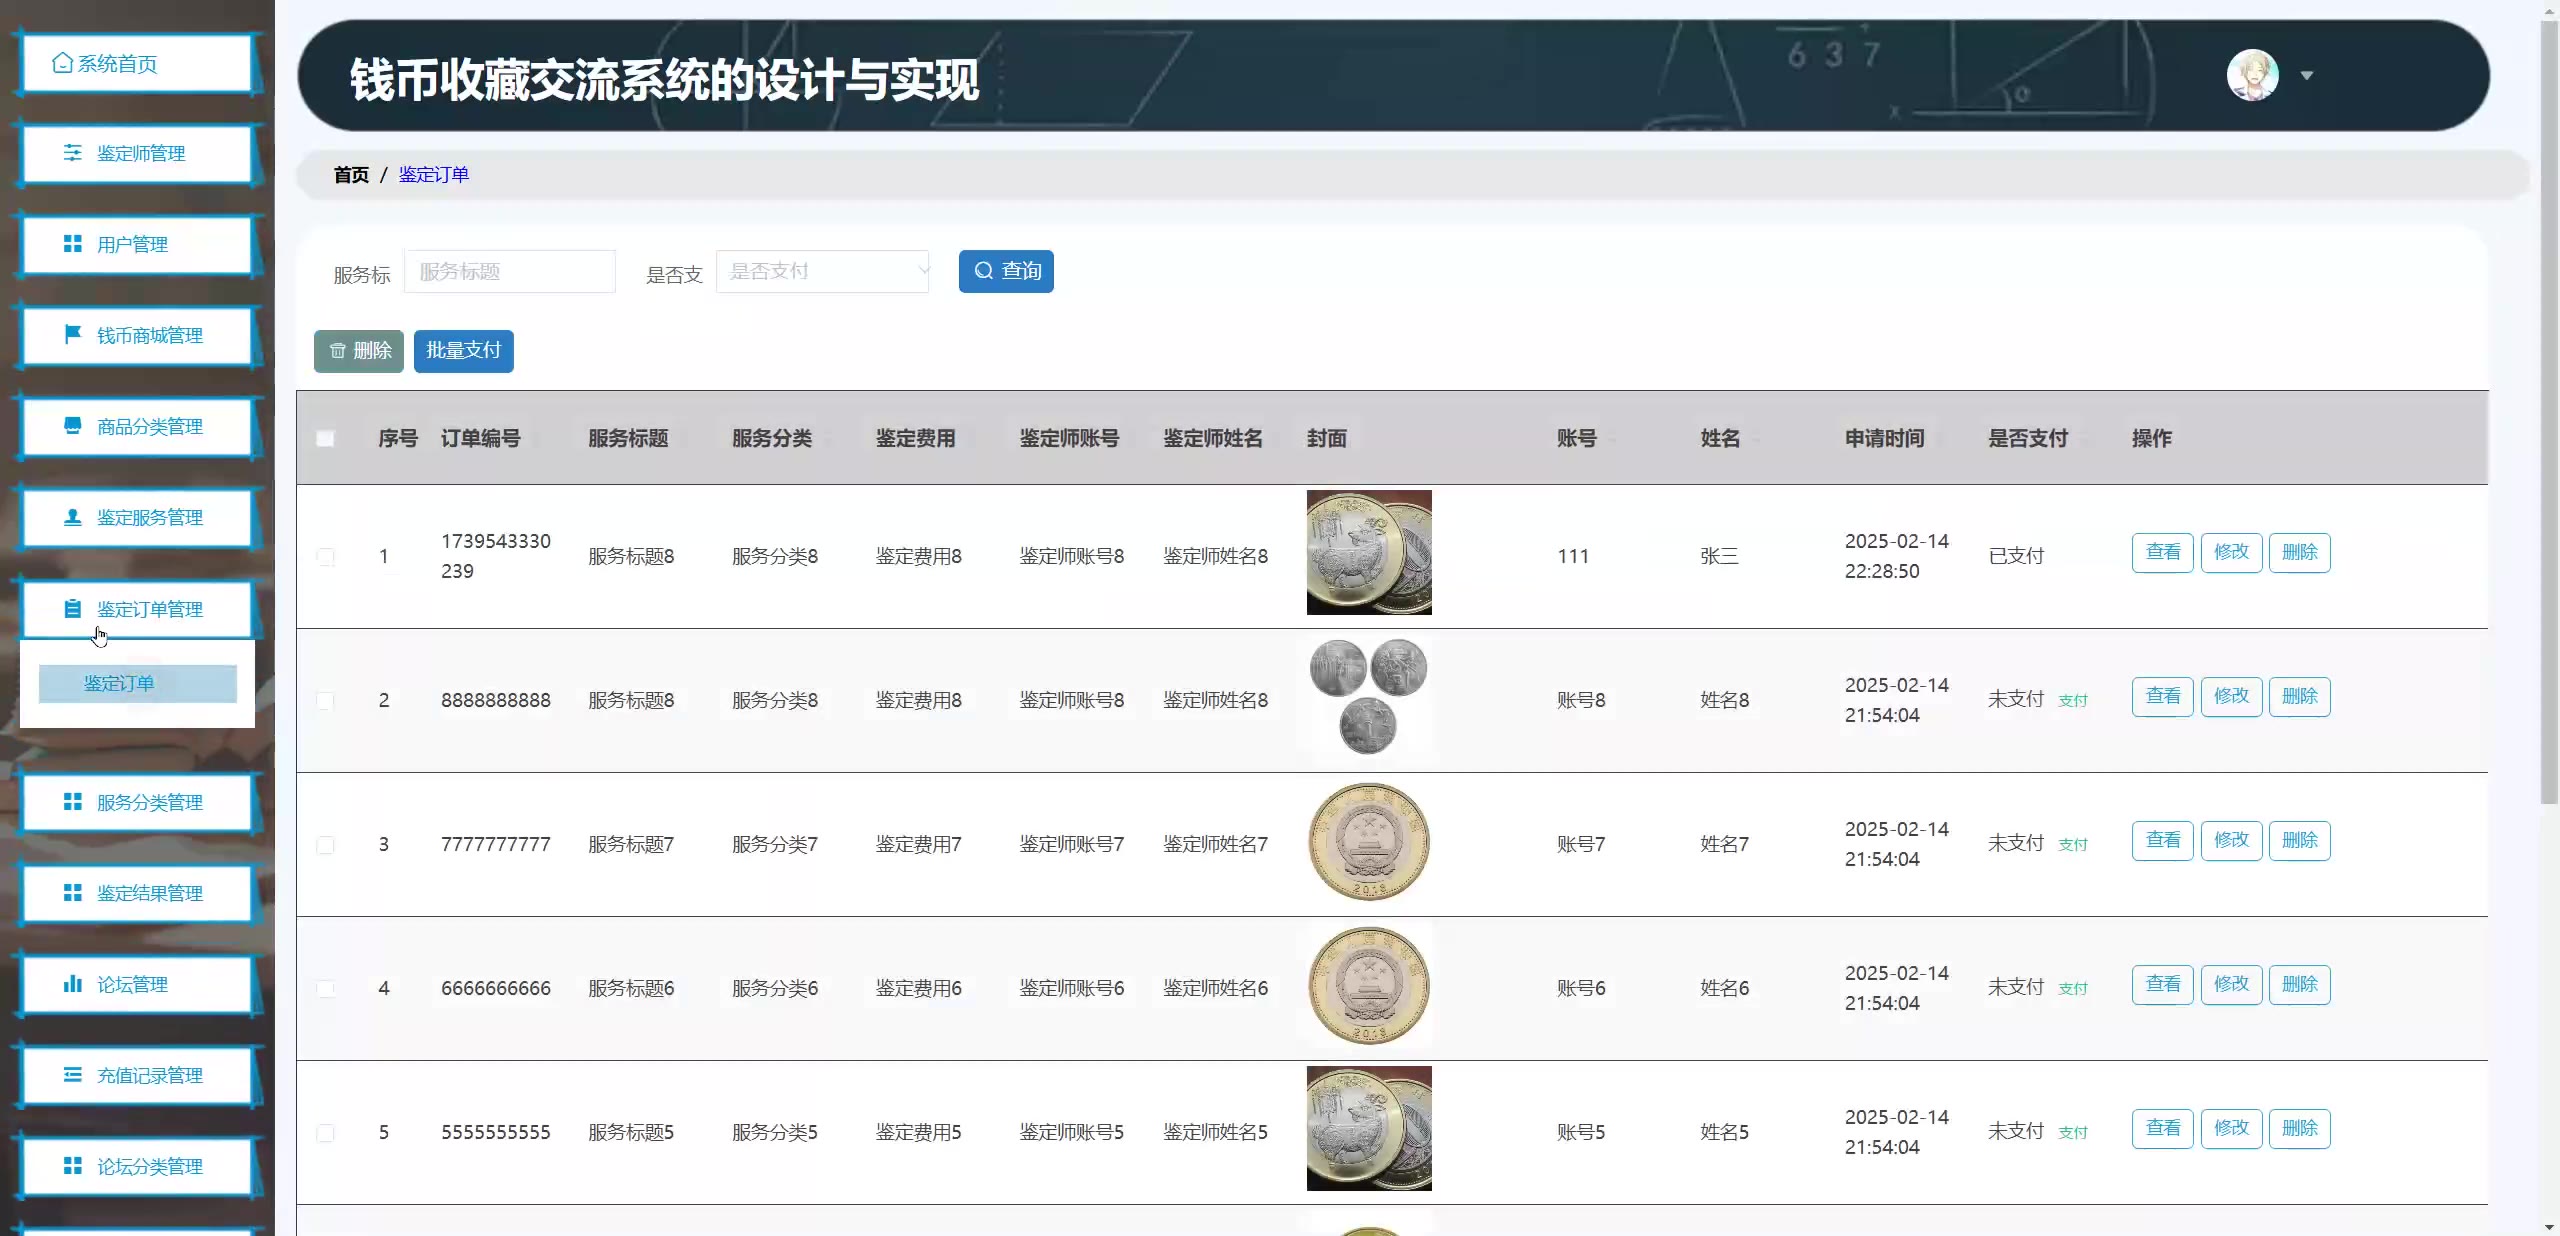Open the 用户管理 menu item
This screenshot has width=2560, height=1236.
tap(132, 244)
